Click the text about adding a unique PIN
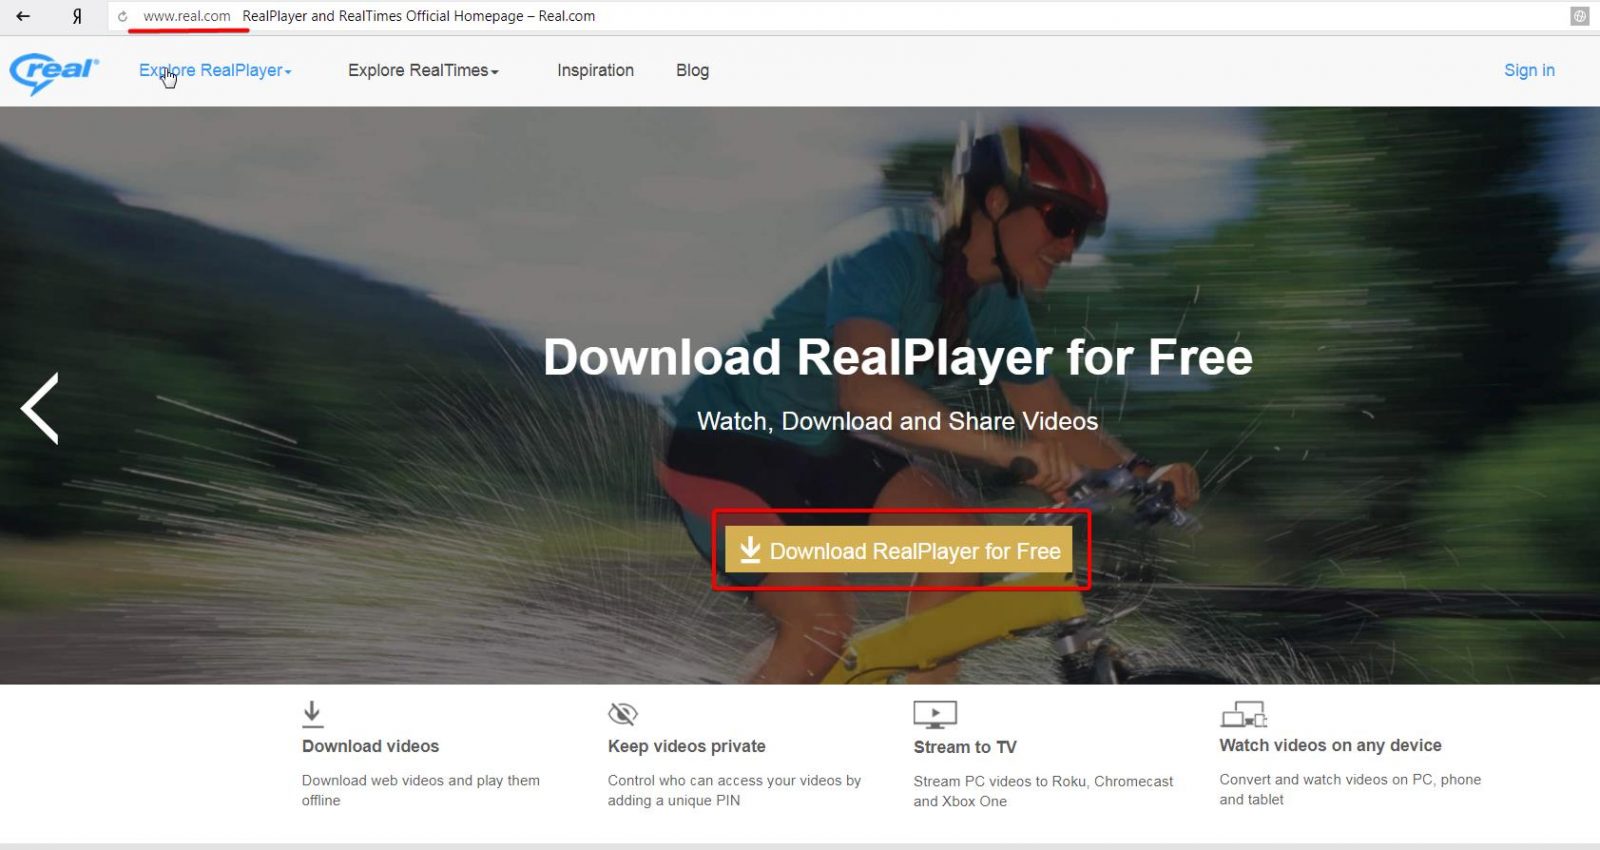This screenshot has width=1600, height=850. (x=734, y=790)
